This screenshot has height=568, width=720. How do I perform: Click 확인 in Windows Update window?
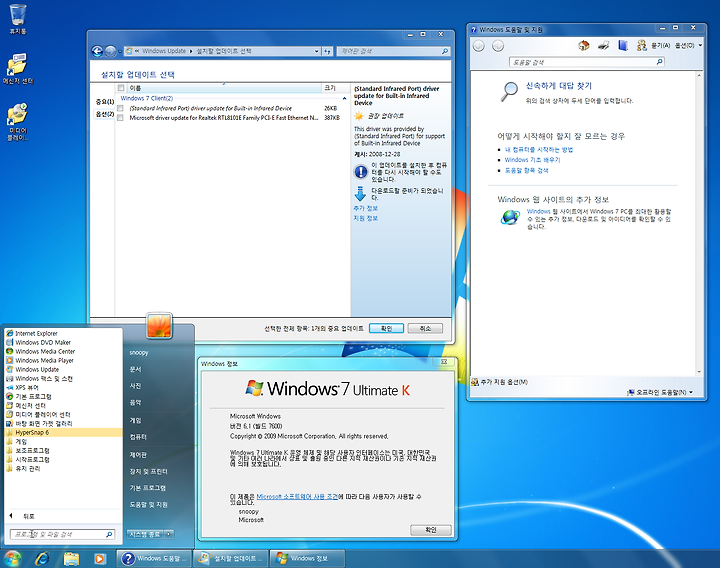pos(386,329)
